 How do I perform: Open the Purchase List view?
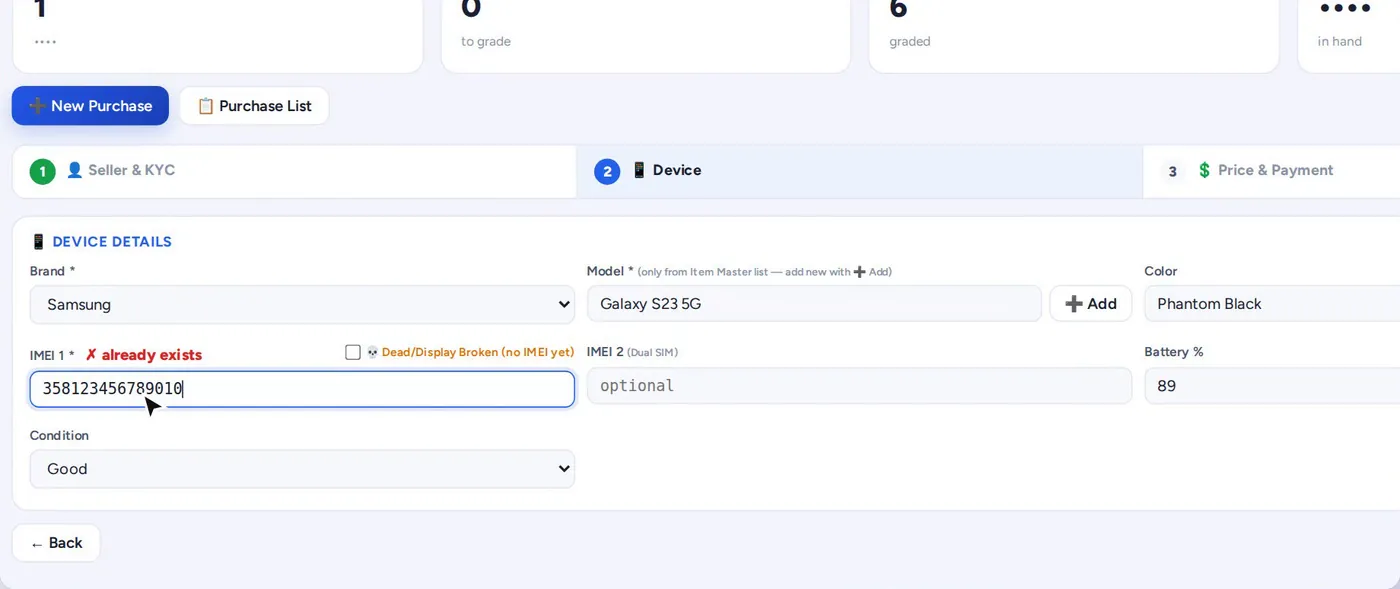pos(254,106)
